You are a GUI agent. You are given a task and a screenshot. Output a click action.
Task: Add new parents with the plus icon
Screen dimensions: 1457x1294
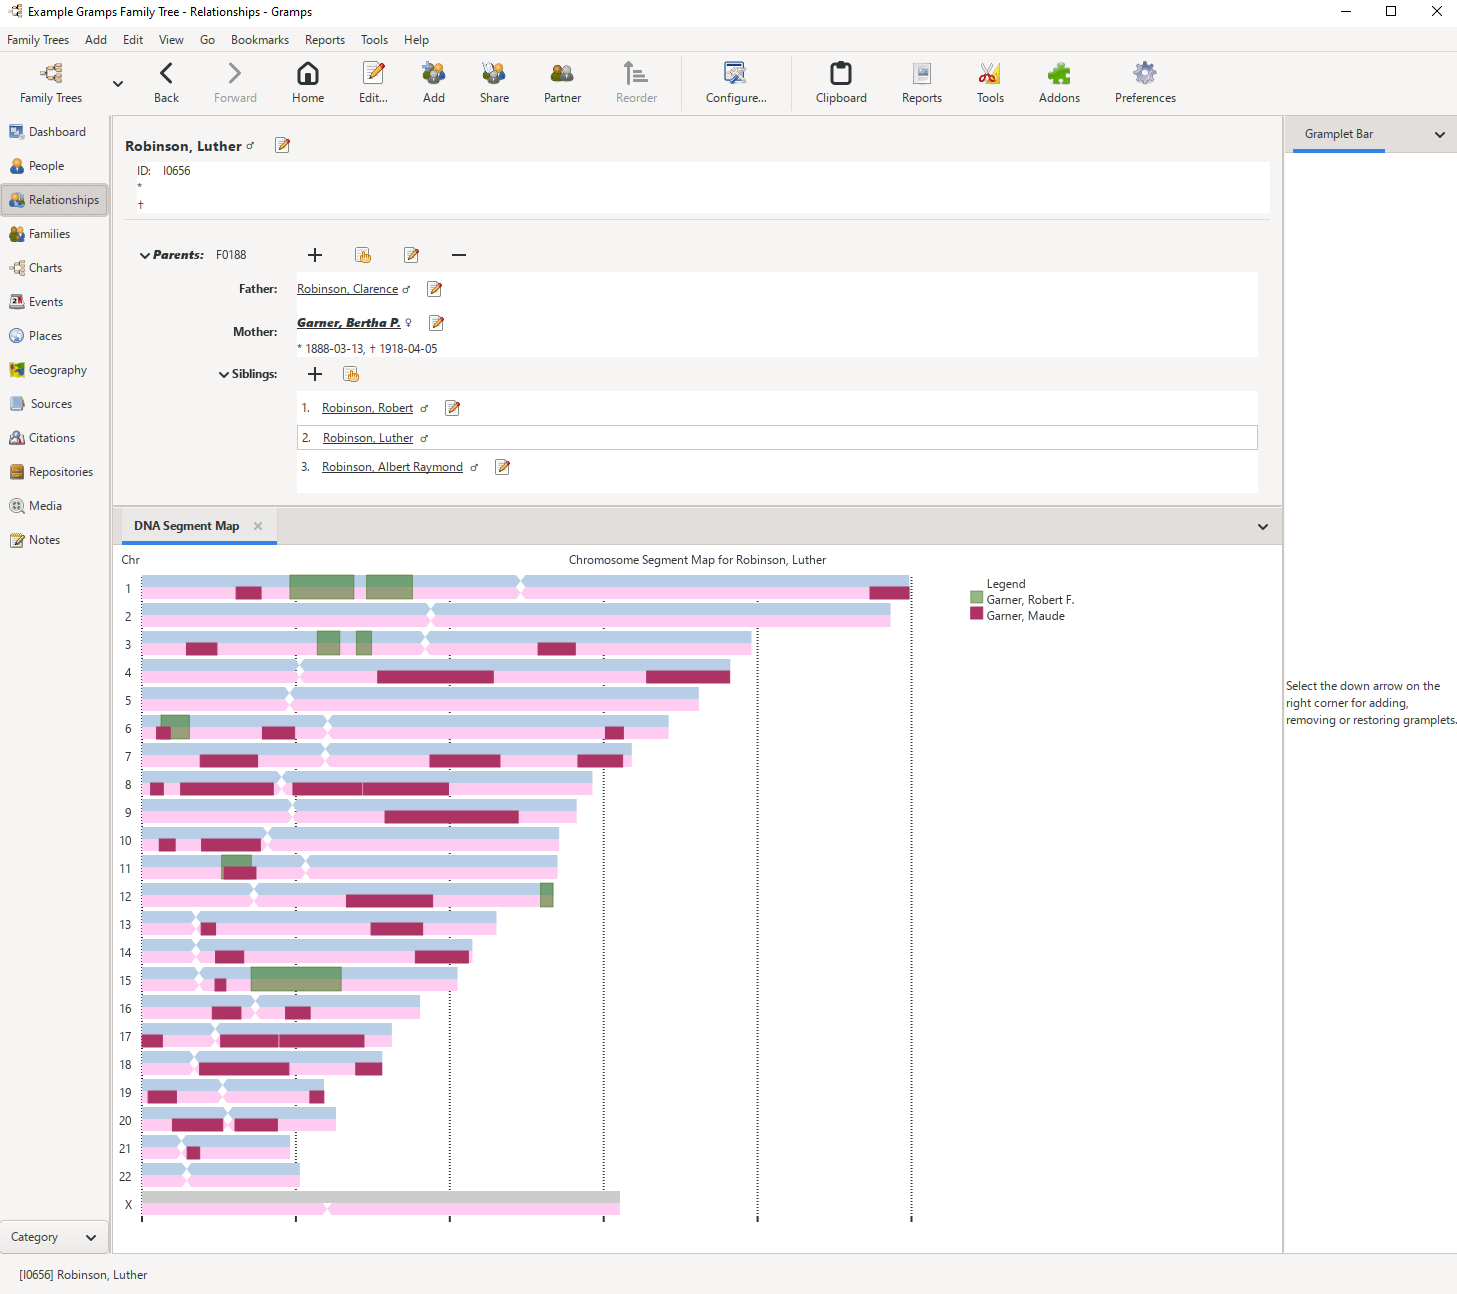(315, 255)
